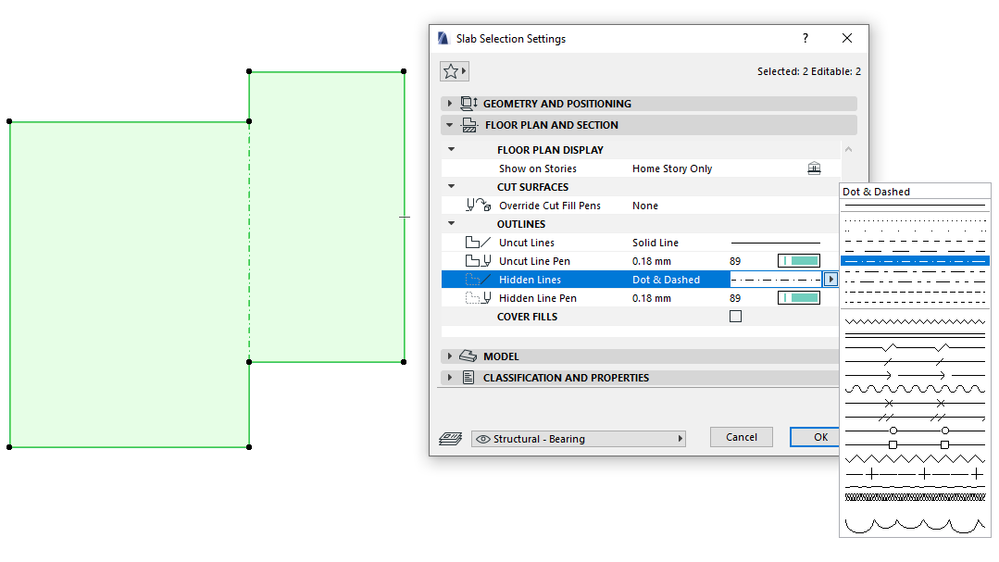Click the settings list scroll-up arrow
Image resolution: width=999 pixels, height=562 pixels.
pyautogui.click(x=848, y=149)
